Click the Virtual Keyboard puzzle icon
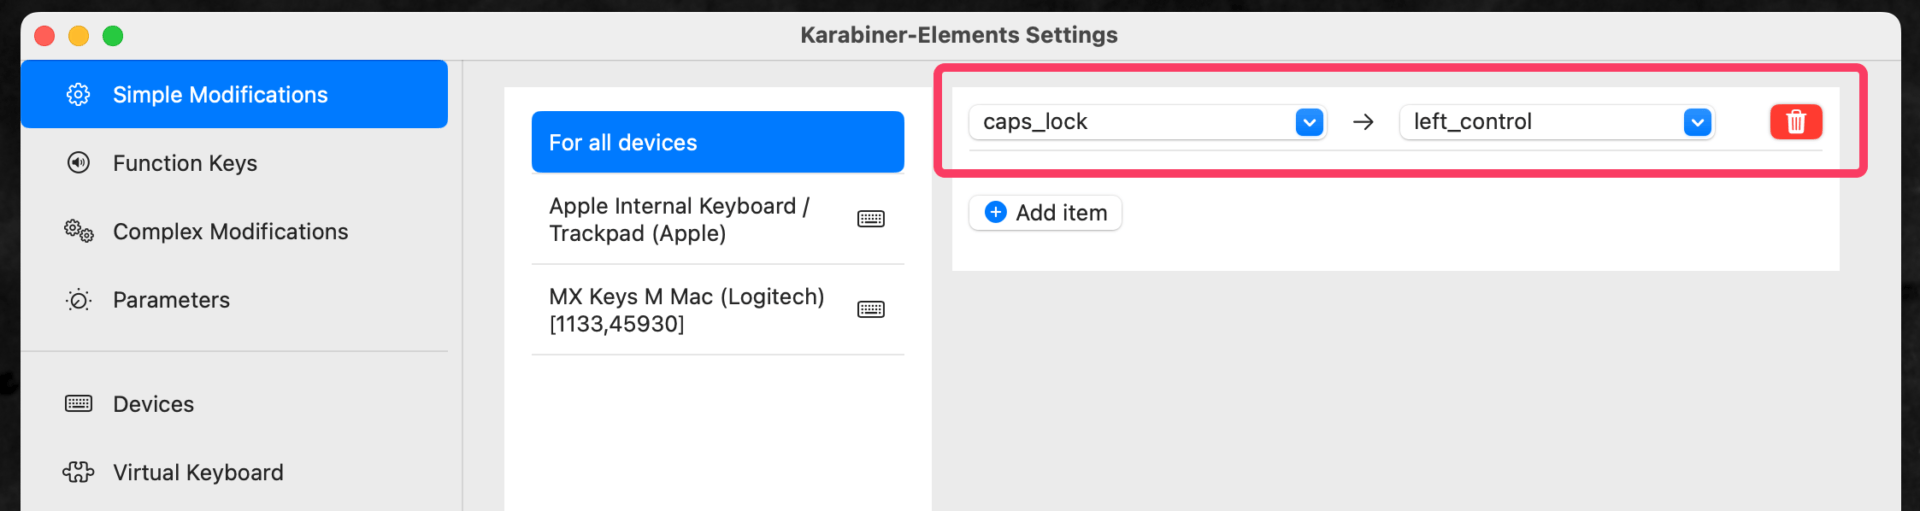 coord(78,472)
